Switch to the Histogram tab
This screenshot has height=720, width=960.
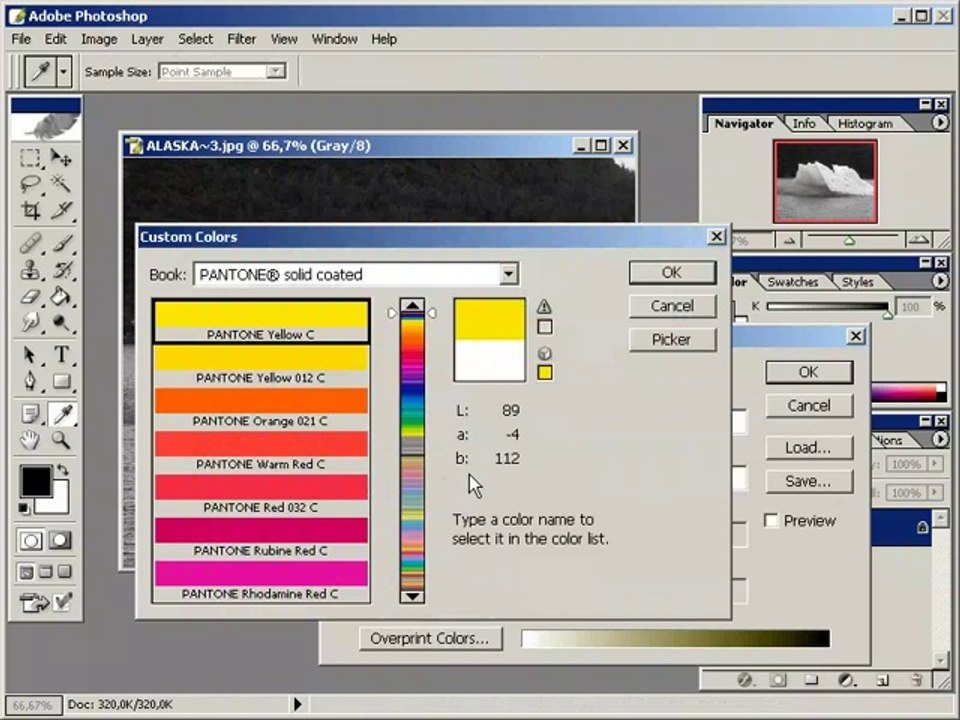865,124
